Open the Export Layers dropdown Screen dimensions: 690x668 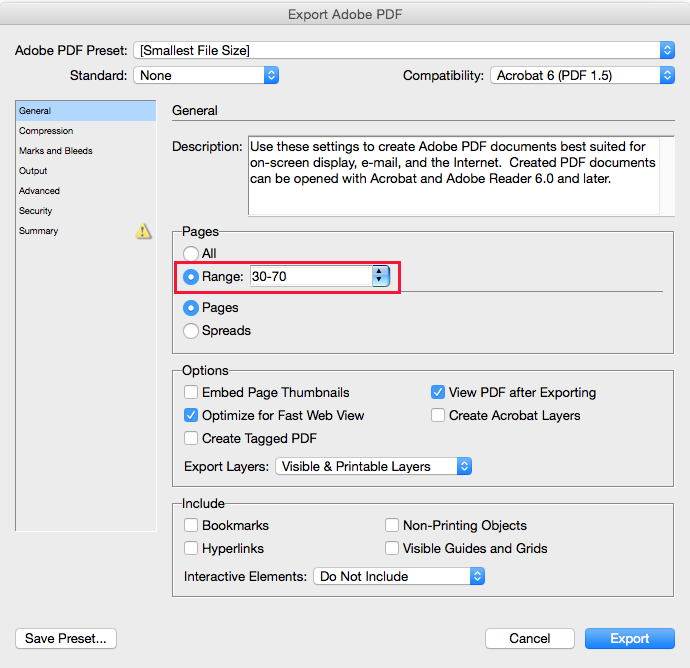(x=373, y=466)
